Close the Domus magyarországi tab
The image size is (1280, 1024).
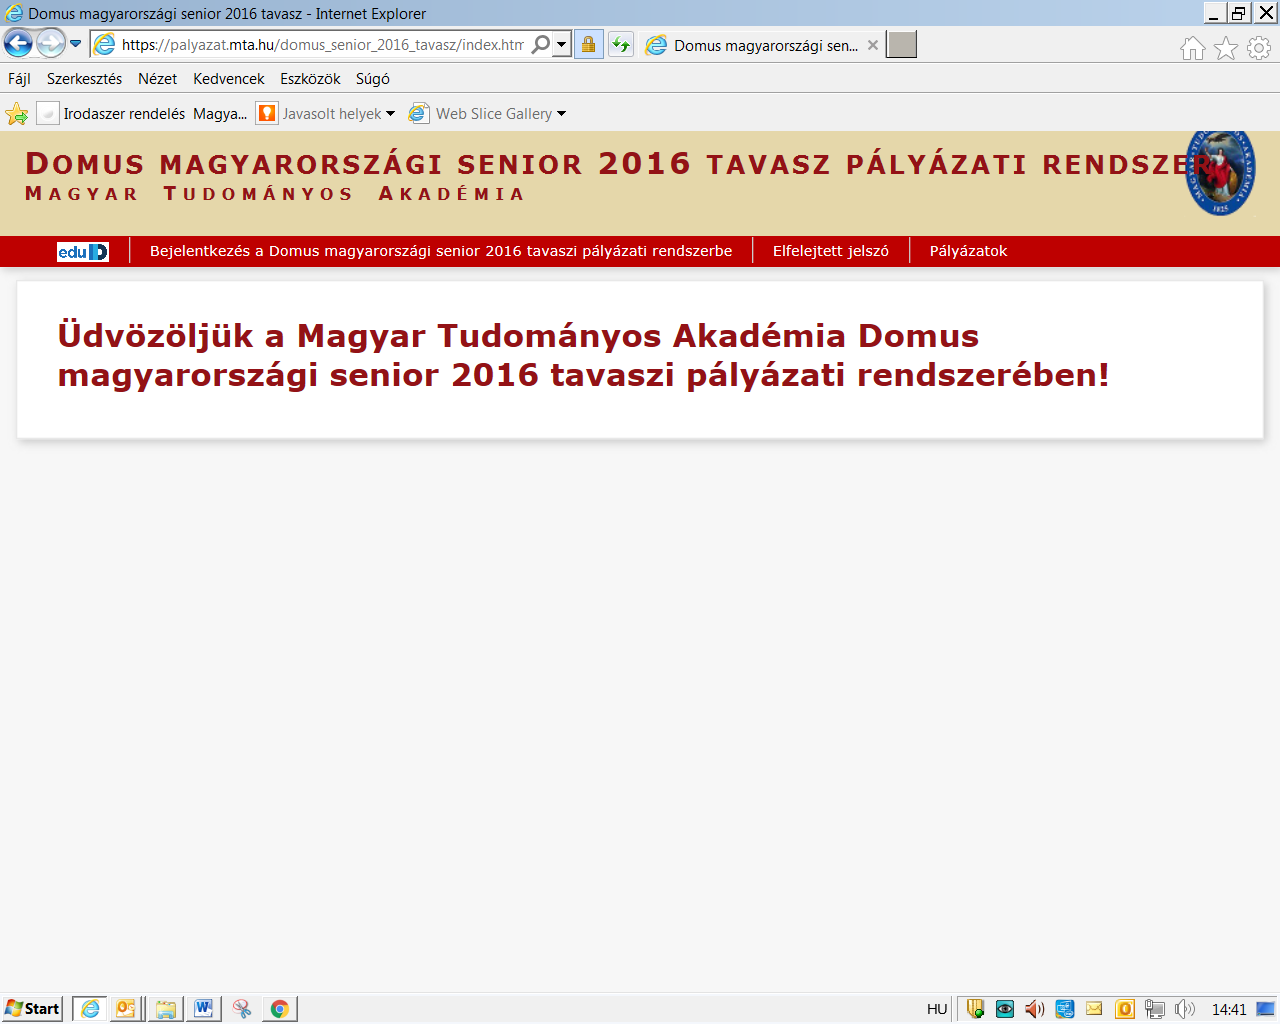pos(873,45)
